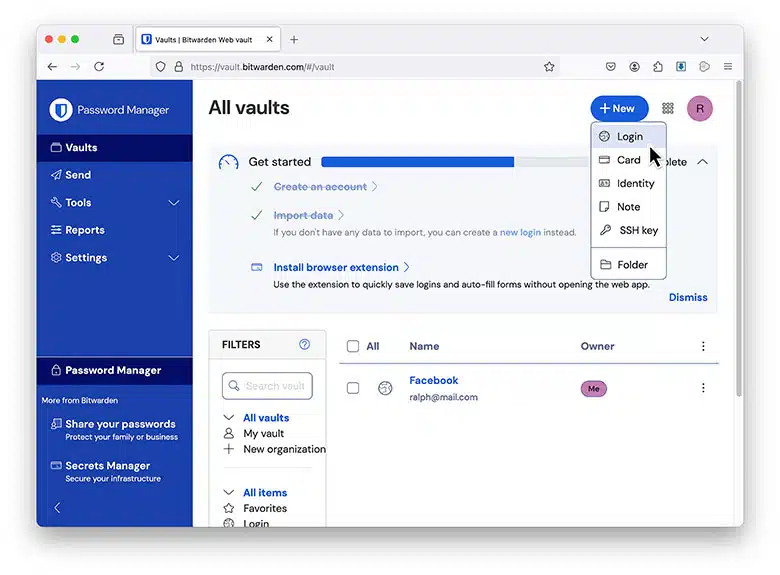Click the tracking protection shield icon
Image resolution: width=780 pixels, height=575 pixels.
point(160,67)
